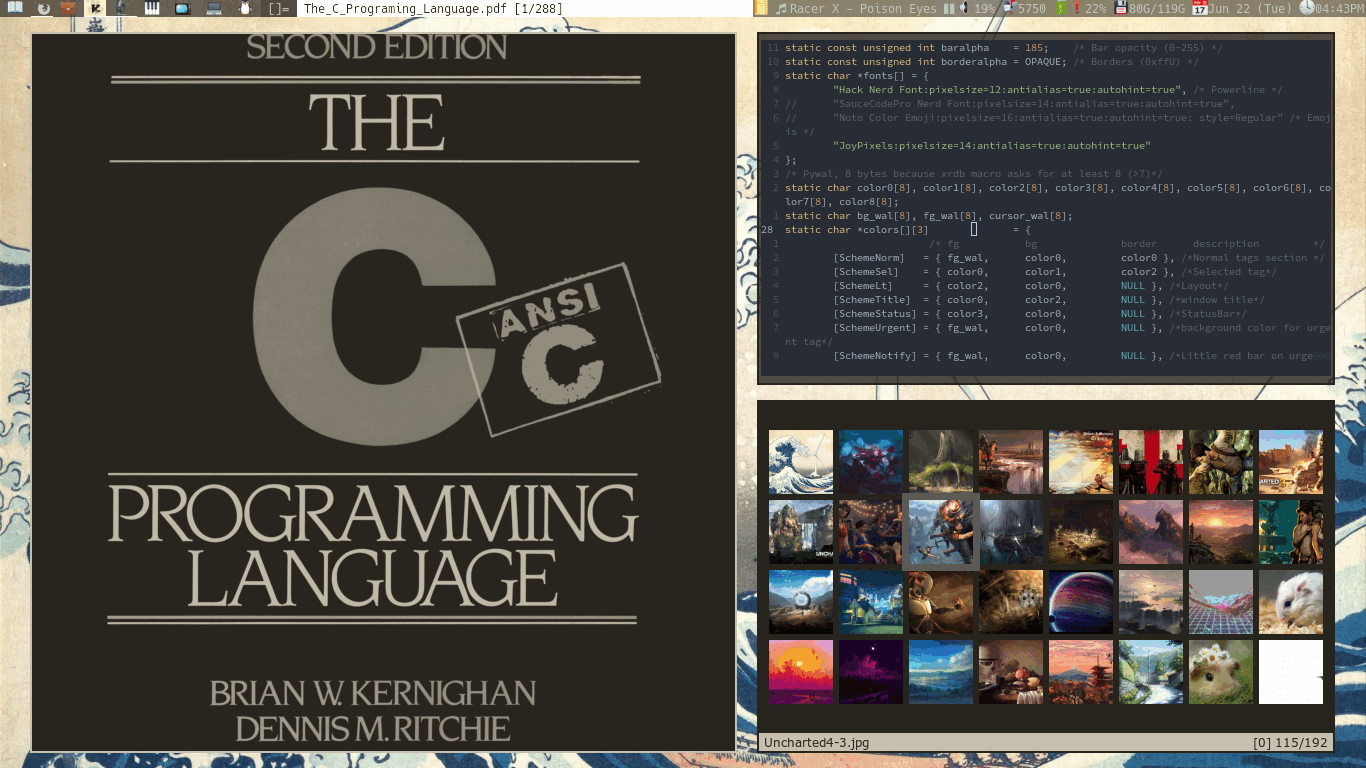Select the red banner knights thumbnail

(1151, 462)
